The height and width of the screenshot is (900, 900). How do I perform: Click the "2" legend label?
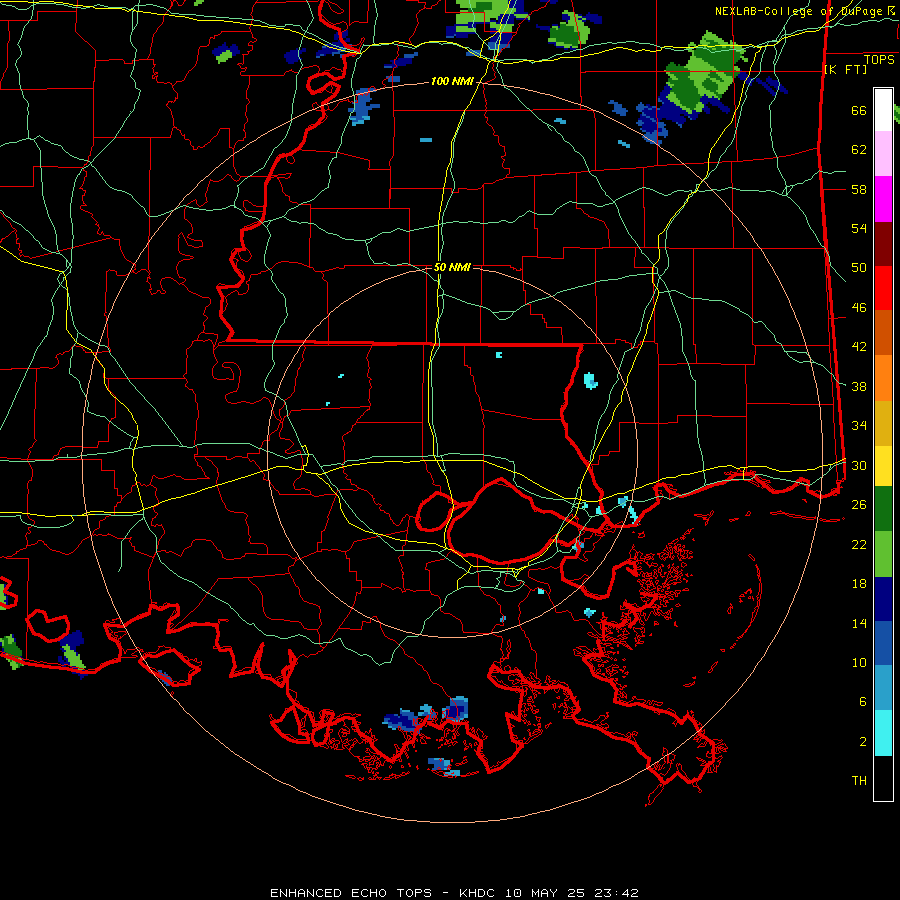click(x=863, y=742)
